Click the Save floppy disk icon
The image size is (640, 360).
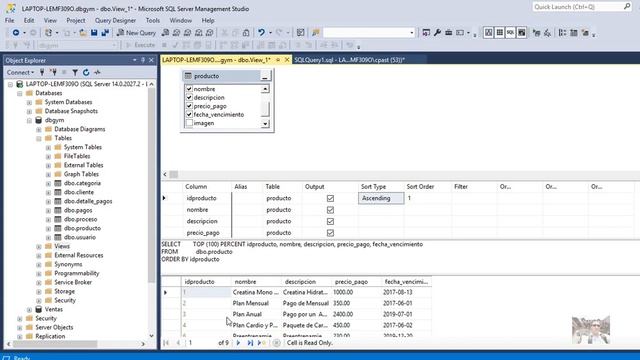94,33
